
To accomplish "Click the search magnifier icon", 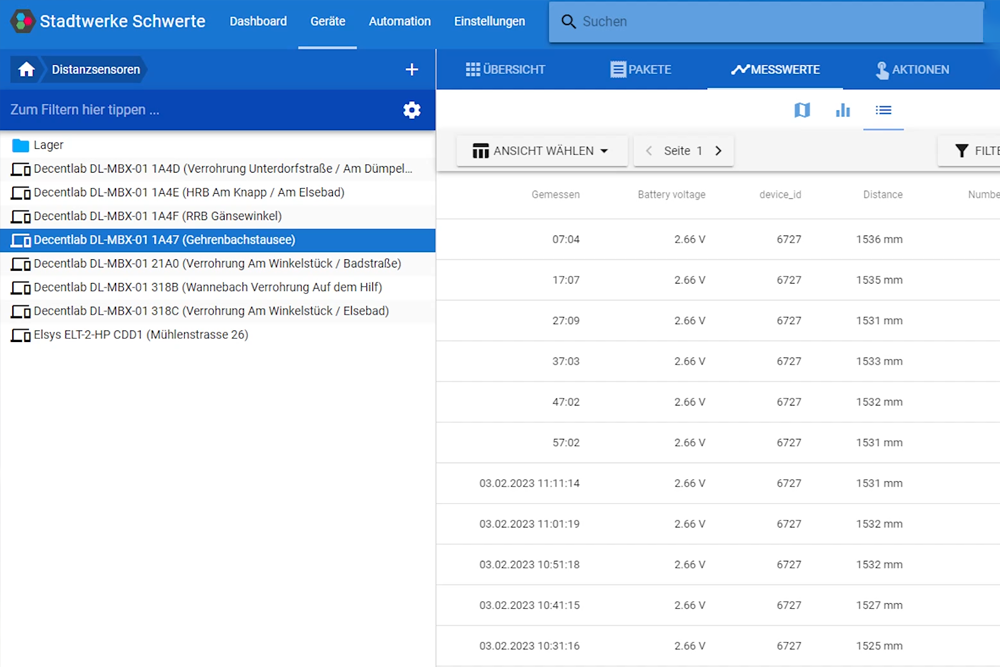I will coord(568,22).
